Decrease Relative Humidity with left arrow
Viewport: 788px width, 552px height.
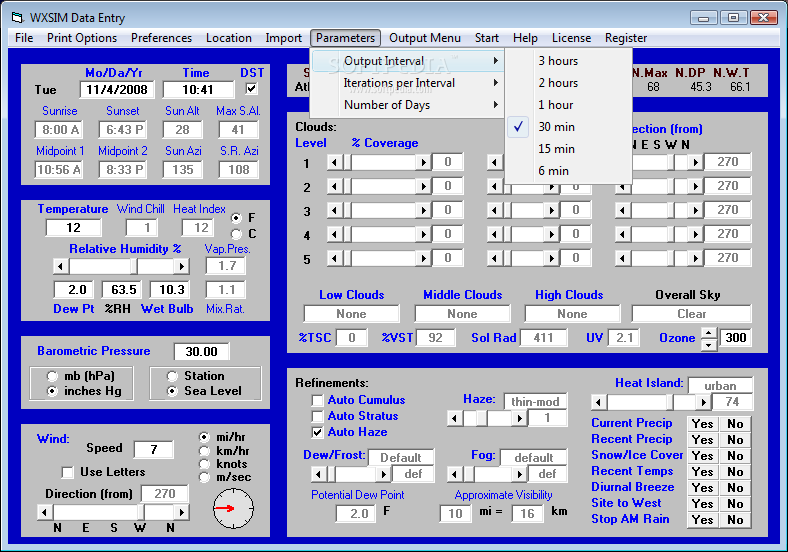coord(61,266)
